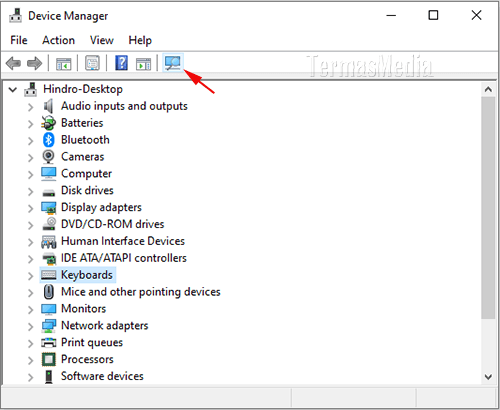Click the Device Manager title bar icon
500x410 pixels.
[x=15, y=16]
